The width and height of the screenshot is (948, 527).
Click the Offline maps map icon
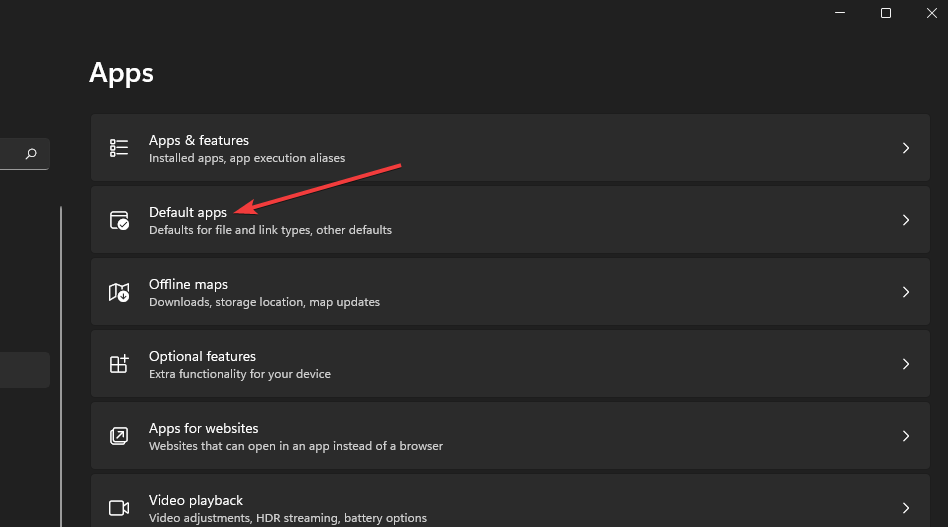click(119, 292)
